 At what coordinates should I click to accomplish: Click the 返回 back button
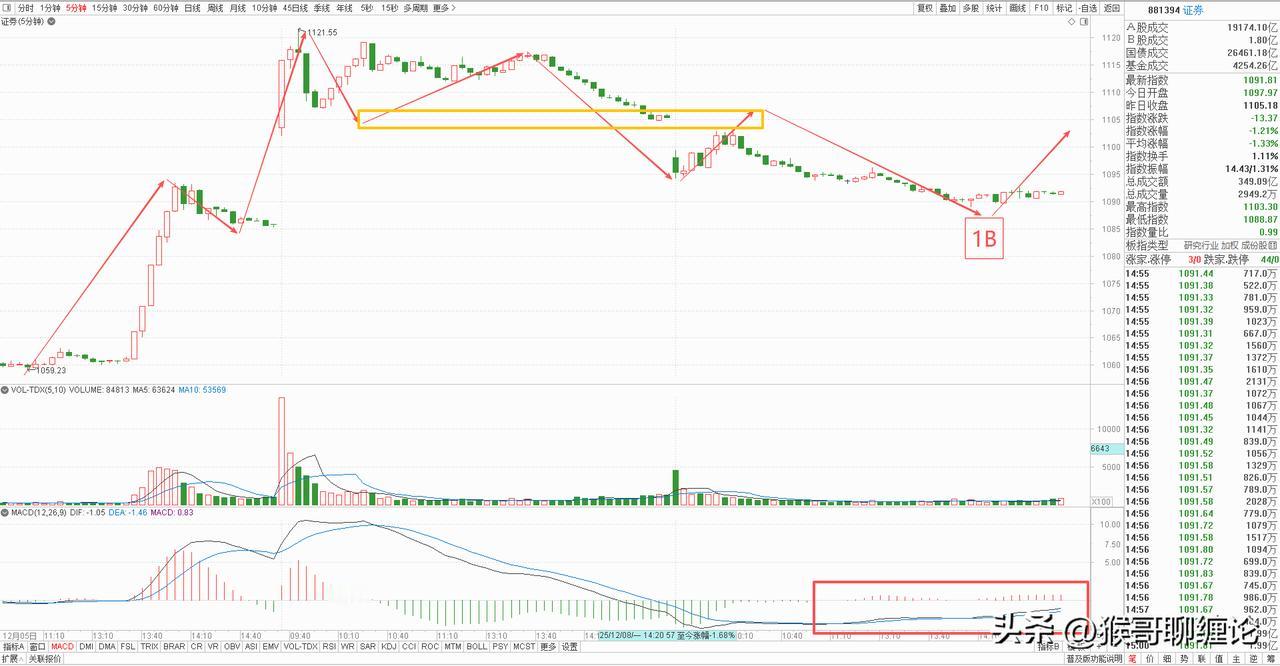1112,7
